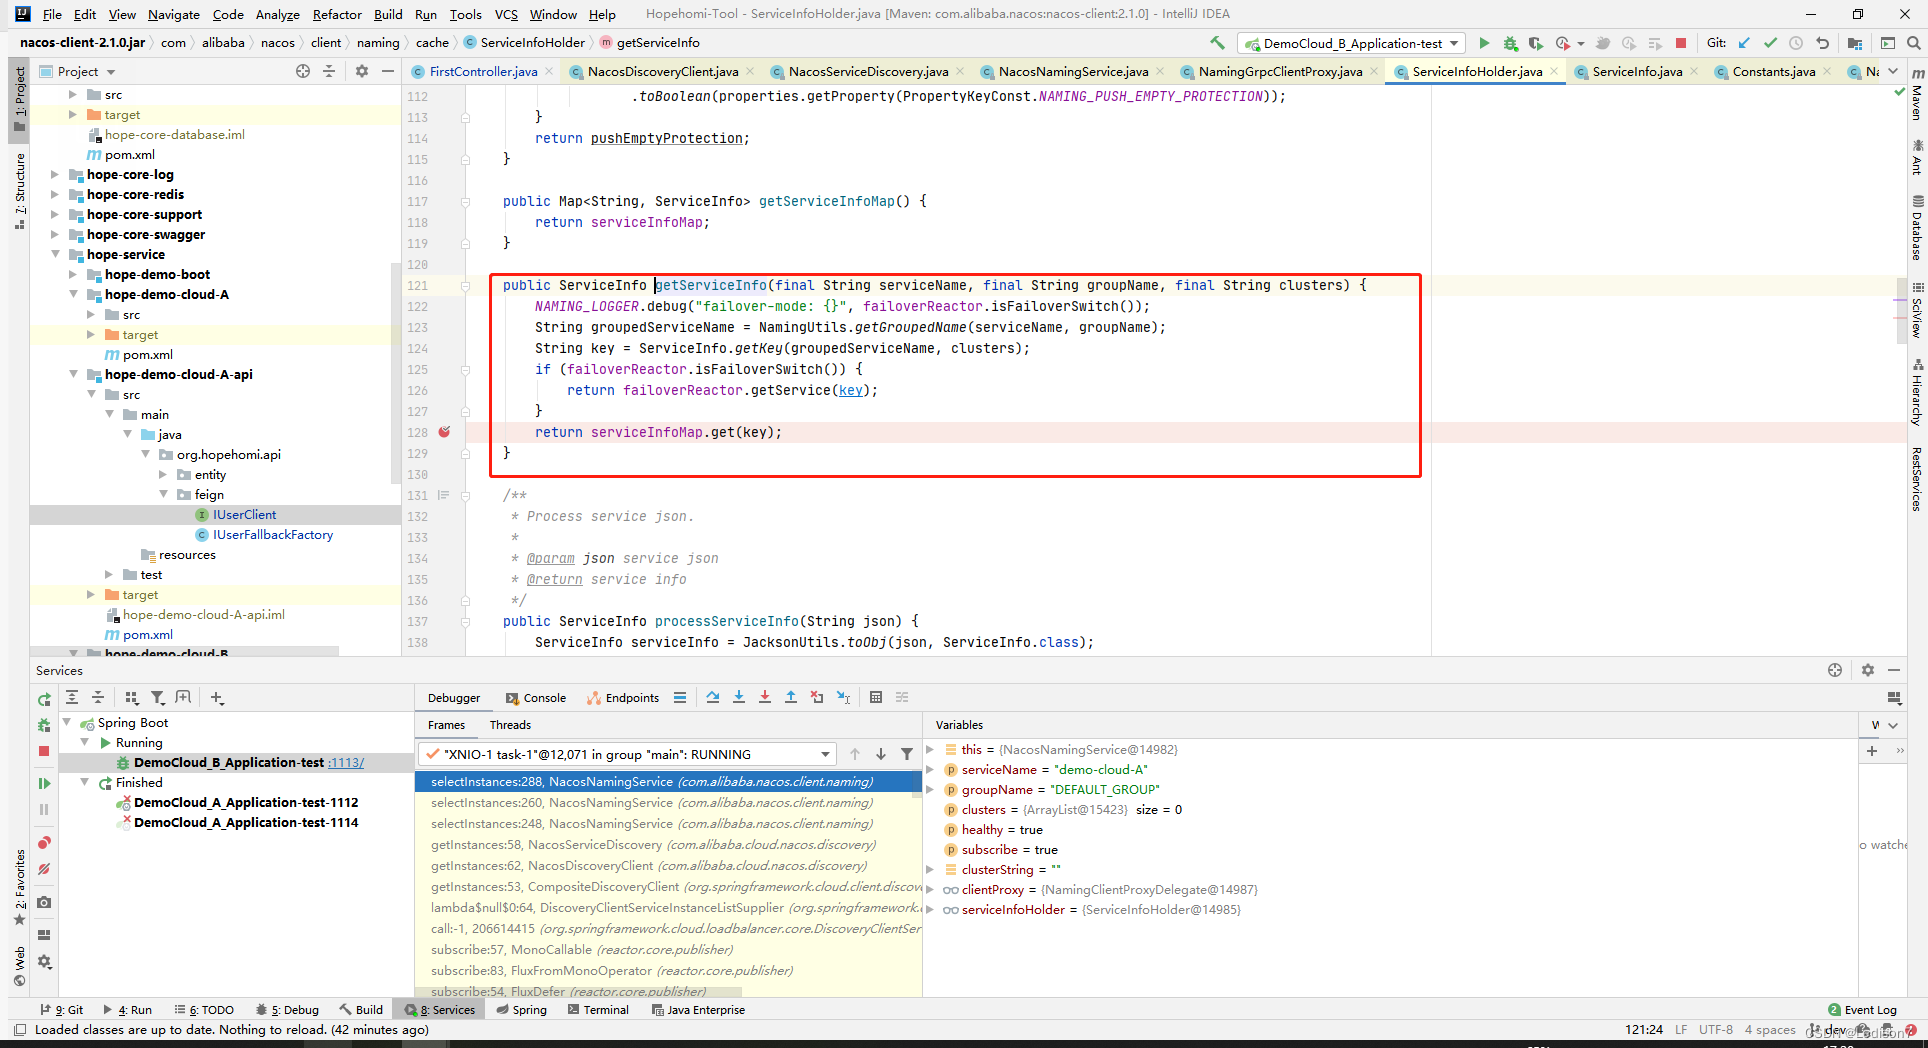Collapse Spring Boot node in Services
Screen dimensions: 1928x1048
pyautogui.click(x=67, y=722)
